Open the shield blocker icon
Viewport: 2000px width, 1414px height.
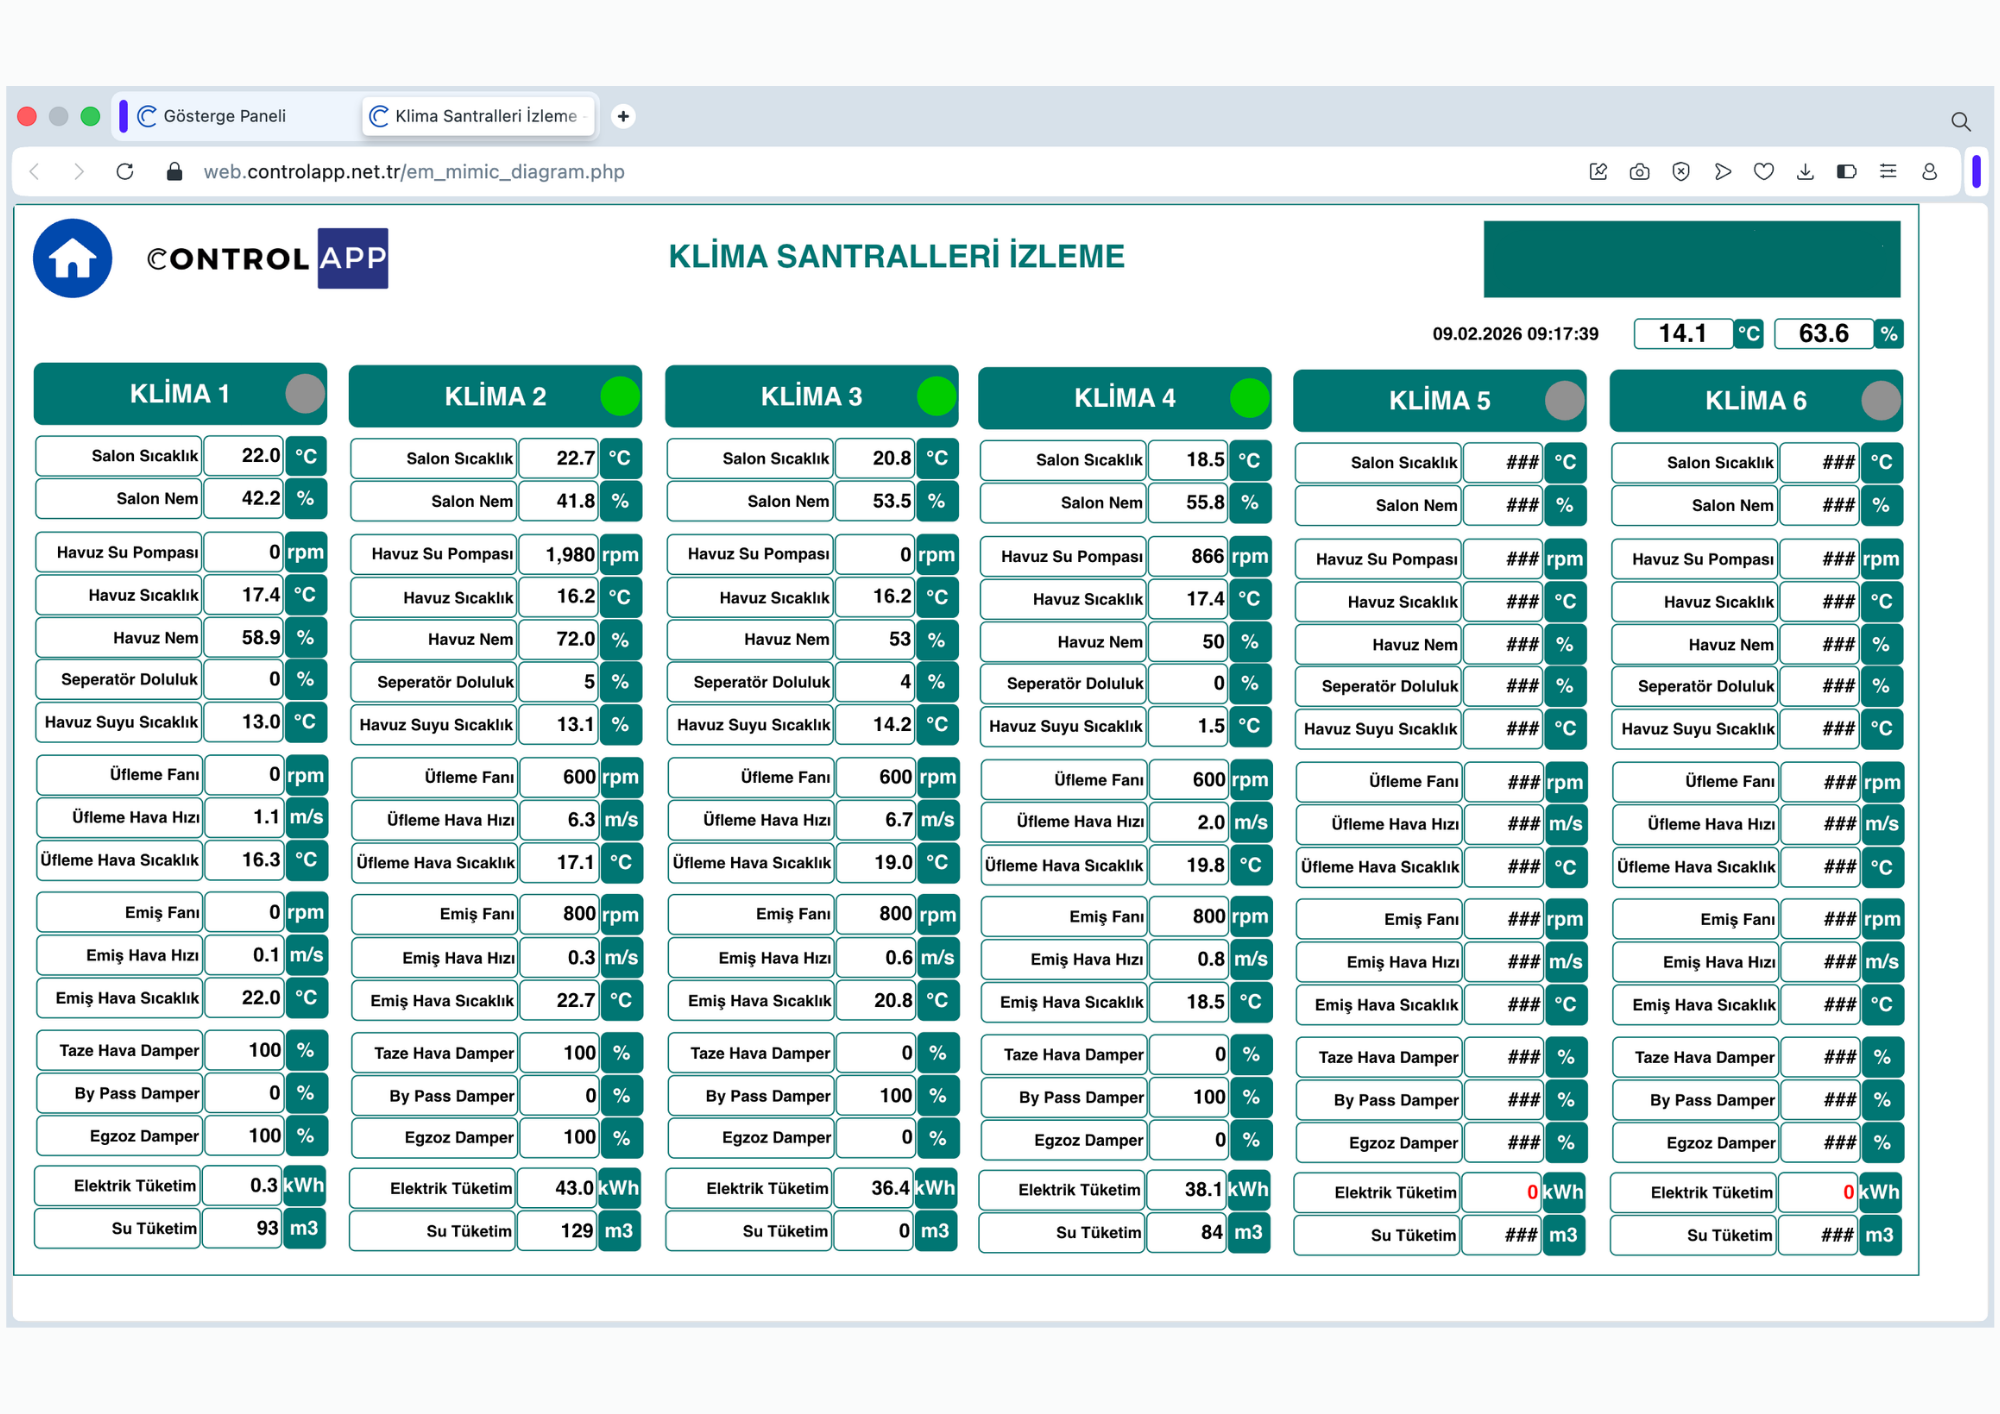(1681, 172)
